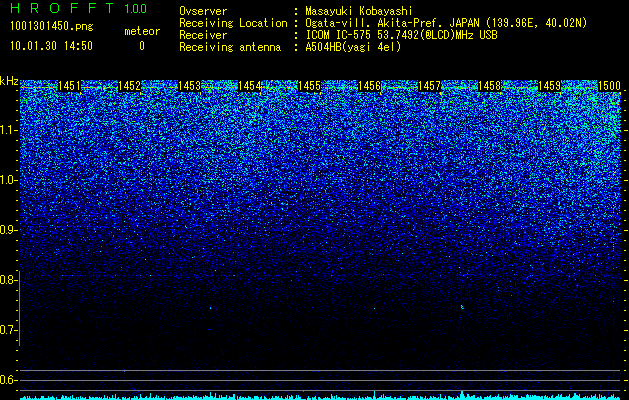Select observer name Masayuki Kobayashi
The height and width of the screenshot is (400, 629).
click(359, 11)
